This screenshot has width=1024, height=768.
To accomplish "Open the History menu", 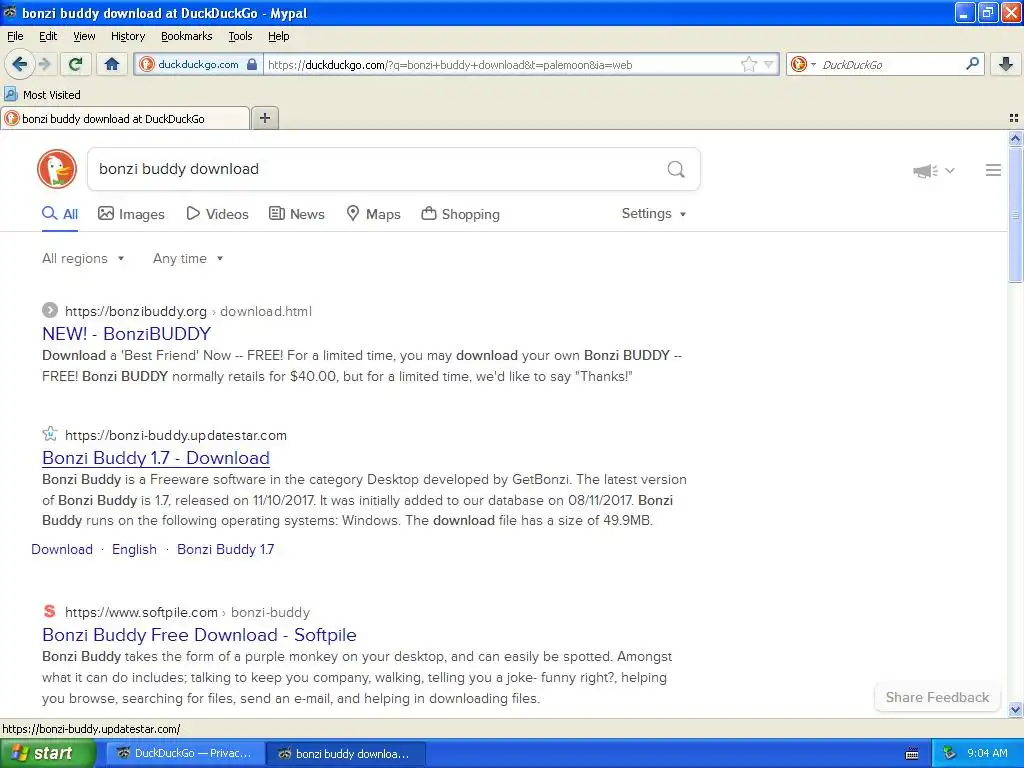I will [127, 36].
